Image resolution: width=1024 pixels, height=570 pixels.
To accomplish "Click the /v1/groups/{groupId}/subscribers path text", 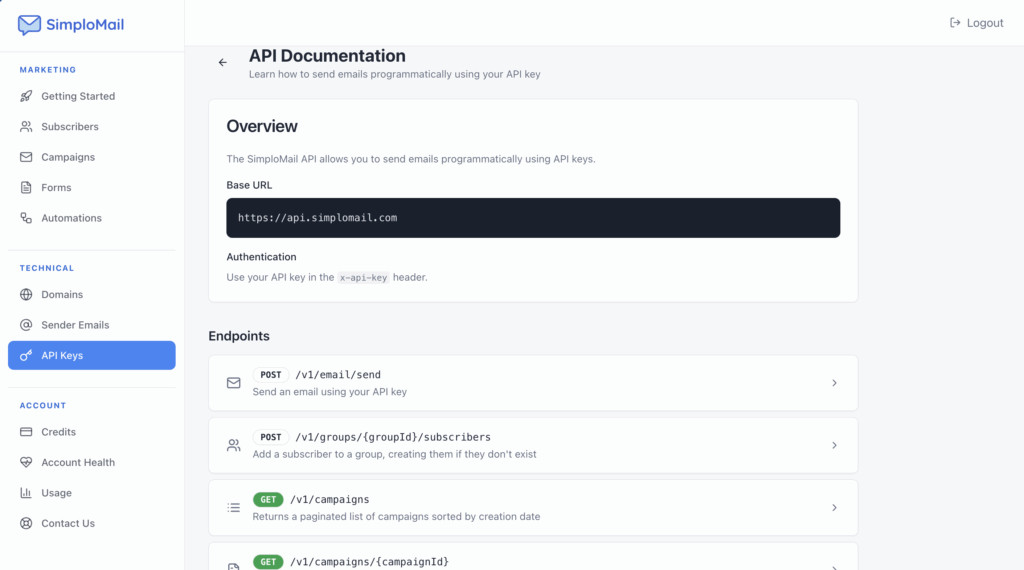I will pyautogui.click(x=392, y=437).
